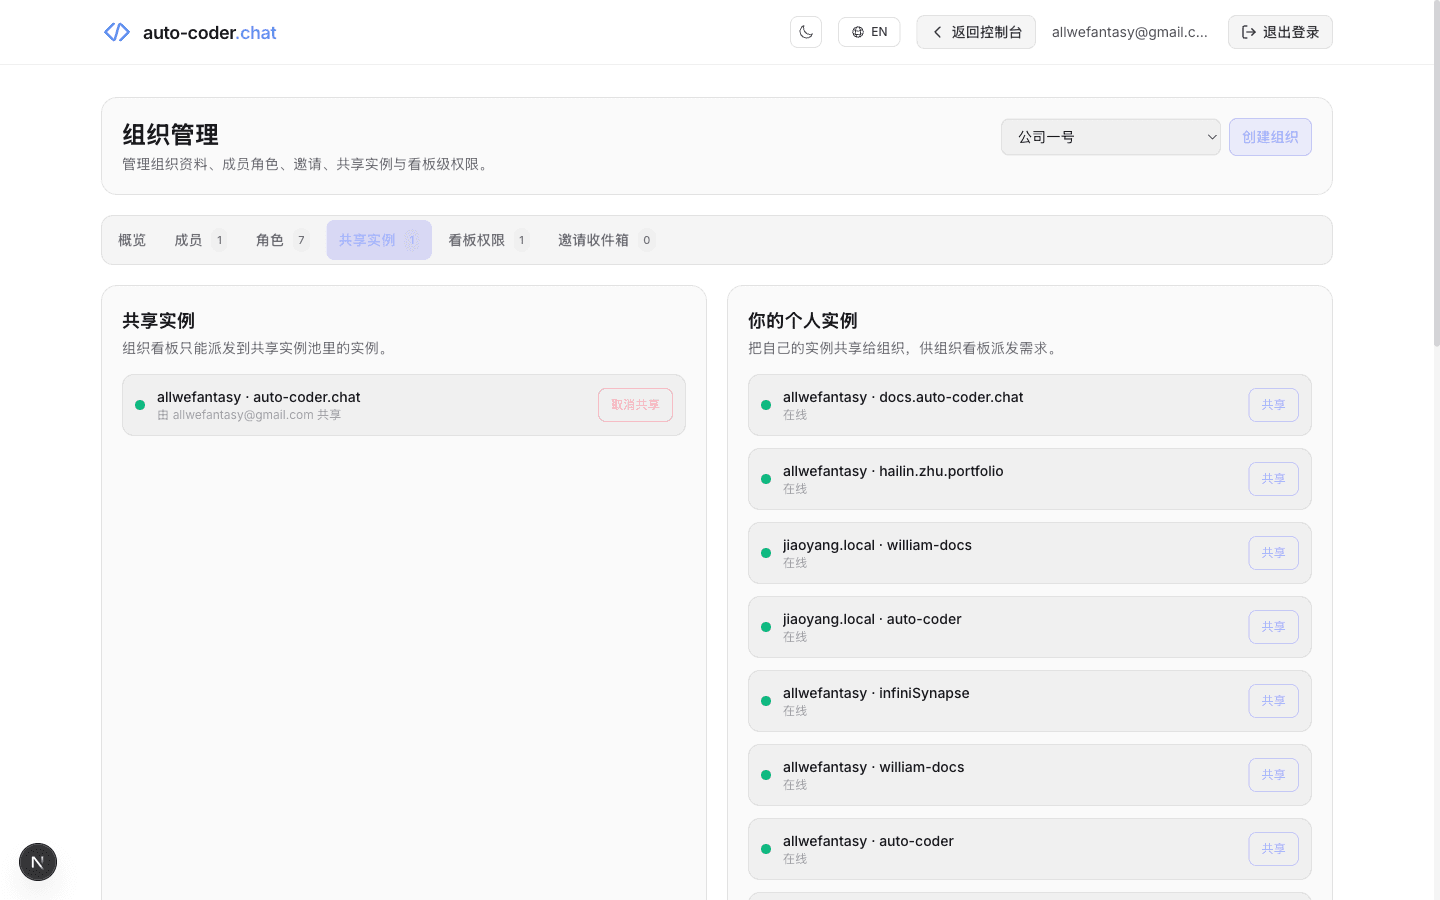This screenshot has width=1440, height=900.
Task: Click the logout arrow icon on 退出登录
Action: click(1249, 31)
